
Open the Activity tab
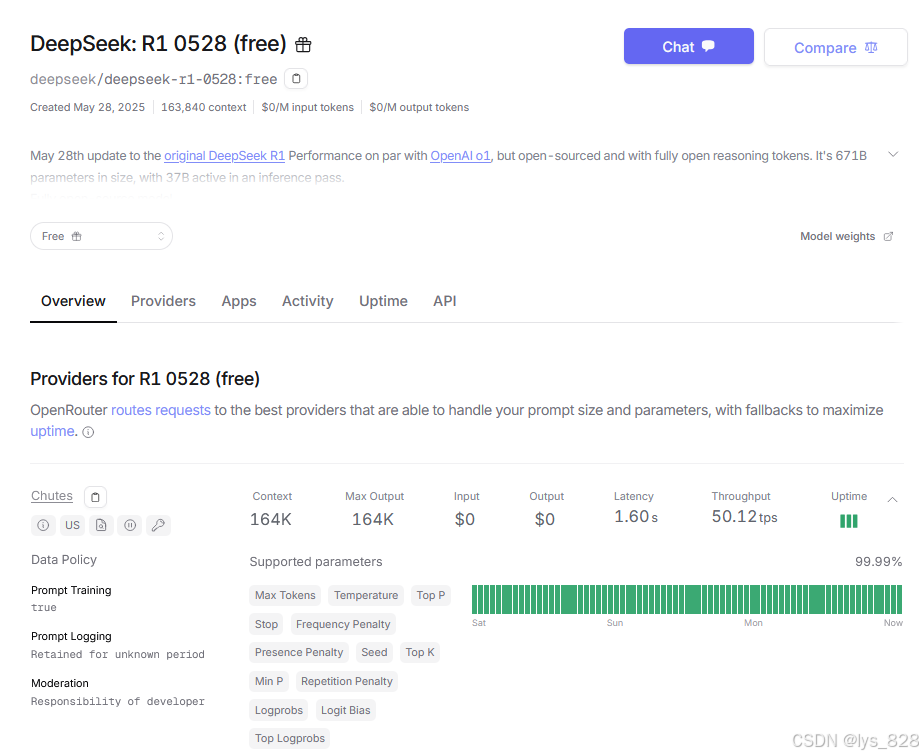307,301
